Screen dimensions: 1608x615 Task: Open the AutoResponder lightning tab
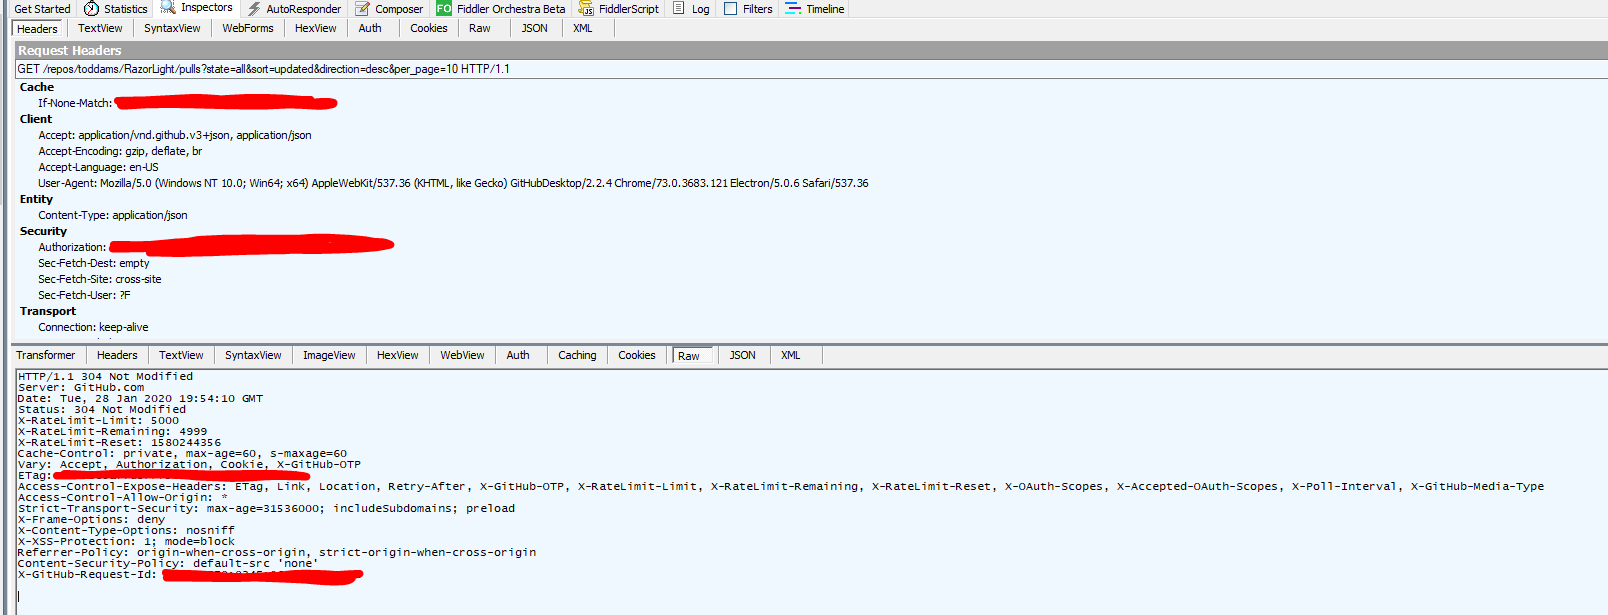pyautogui.click(x=294, y=9)
